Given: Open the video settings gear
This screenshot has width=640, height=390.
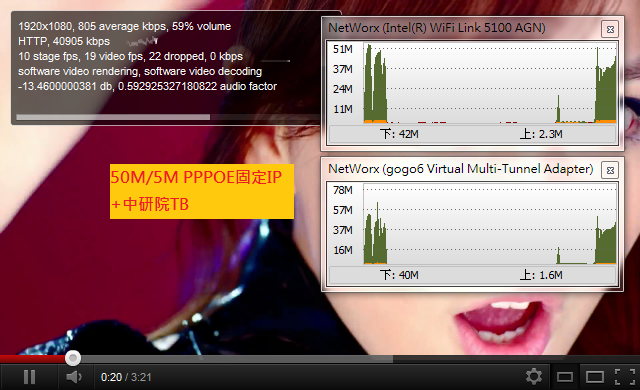Looking at the screenshot, I should [534, 377].
